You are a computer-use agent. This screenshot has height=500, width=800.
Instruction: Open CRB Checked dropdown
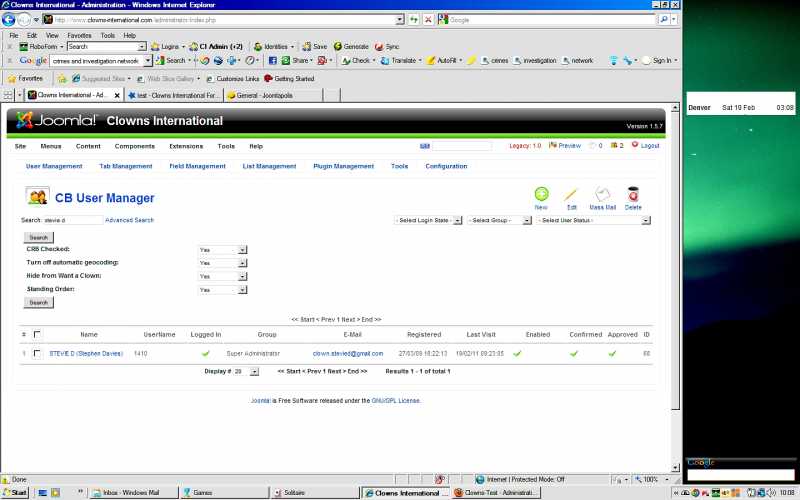click(222, 250)
